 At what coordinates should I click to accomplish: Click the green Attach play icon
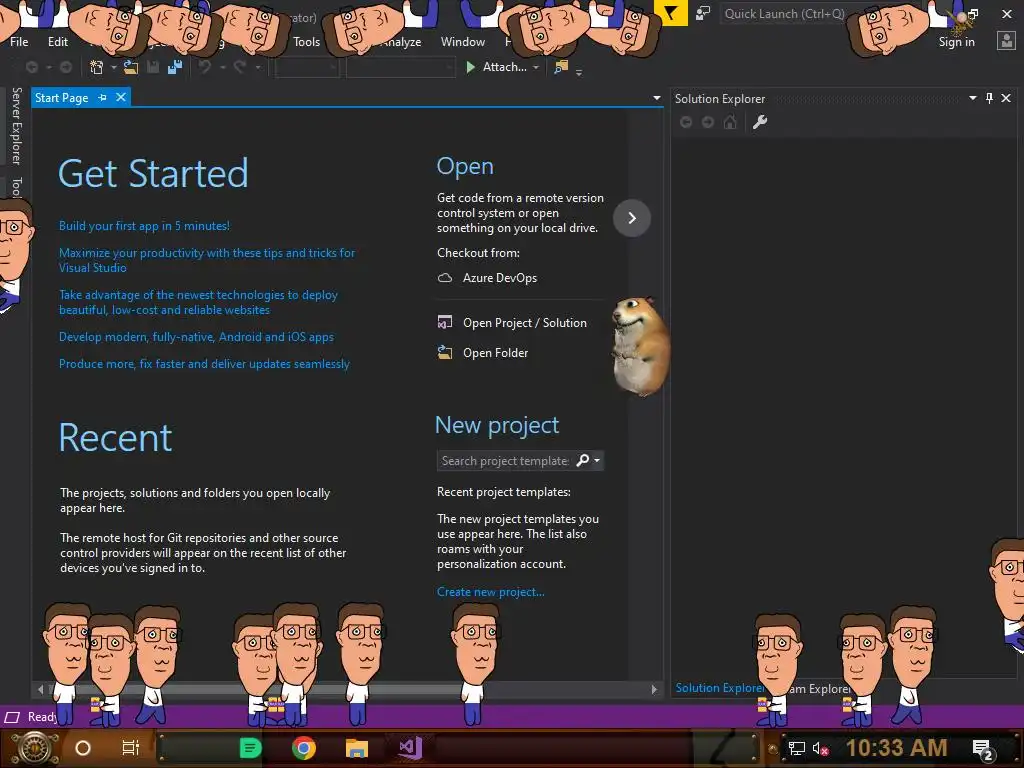[x=470, y=67]
